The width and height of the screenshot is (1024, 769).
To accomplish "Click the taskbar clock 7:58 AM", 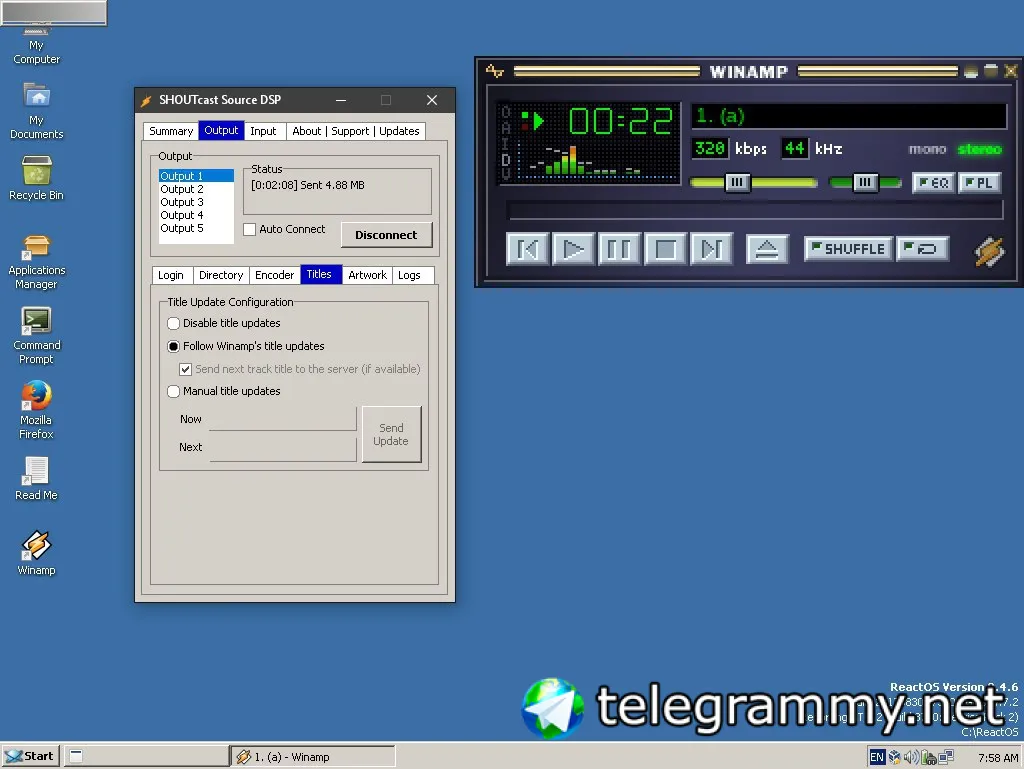I will [x=998, y=758].
